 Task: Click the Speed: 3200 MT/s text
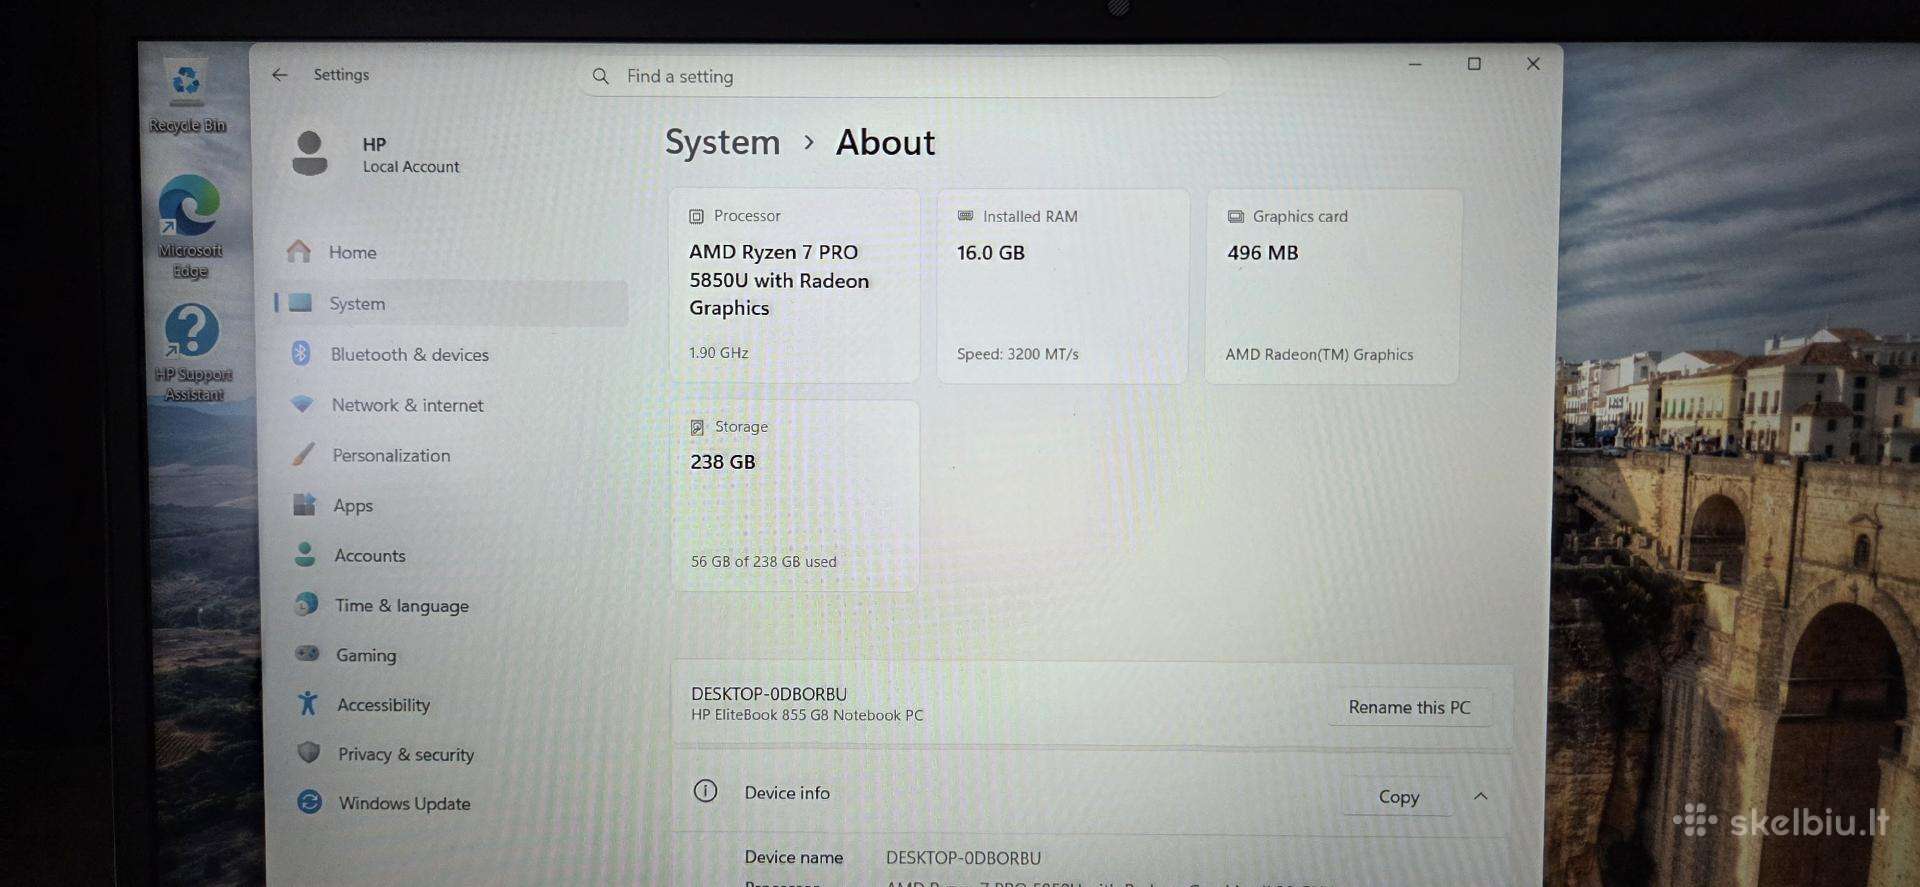tap(1018, 354)
